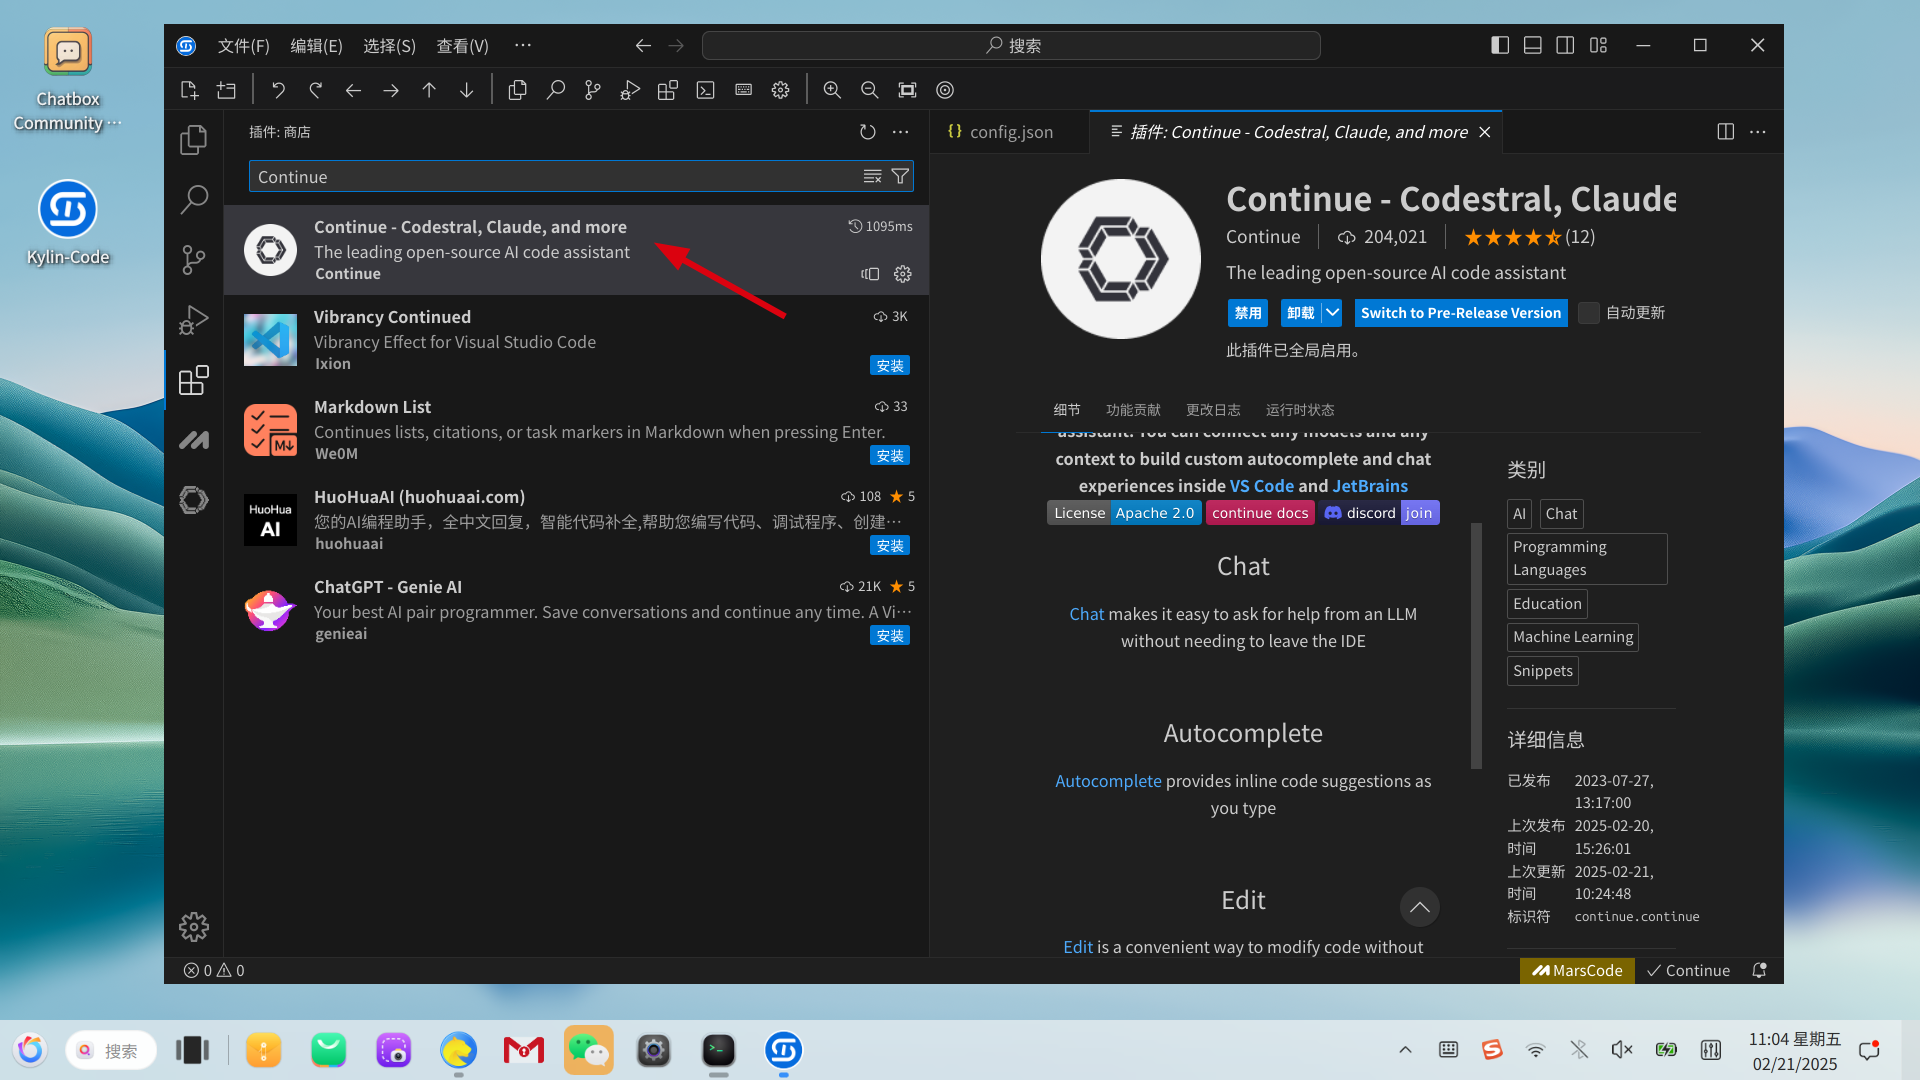Screen dimensions: 1920x1080
Task: Select the Machine Learning category tag
Action: point(1572,637)
